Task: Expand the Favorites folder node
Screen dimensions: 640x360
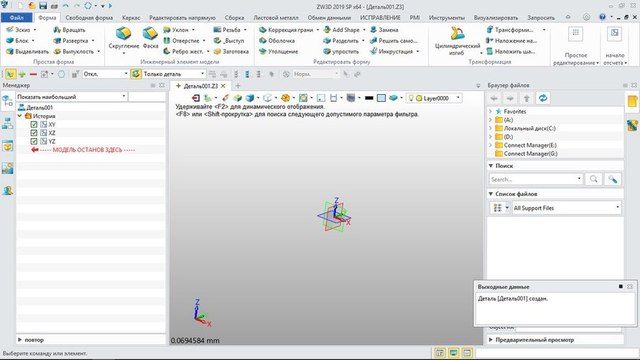Action: coord(490,111)
